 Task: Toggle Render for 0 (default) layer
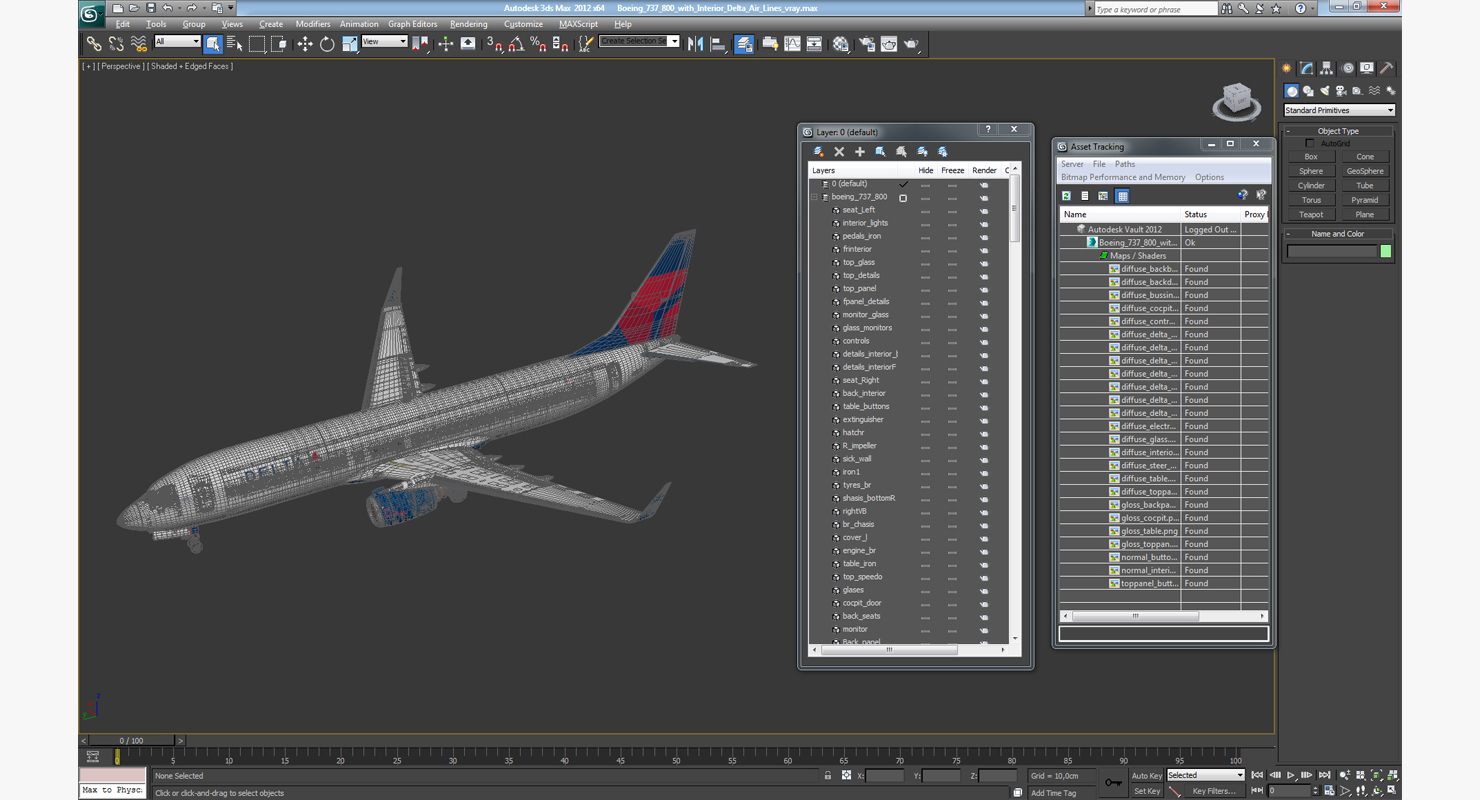[x=984, y=184]
